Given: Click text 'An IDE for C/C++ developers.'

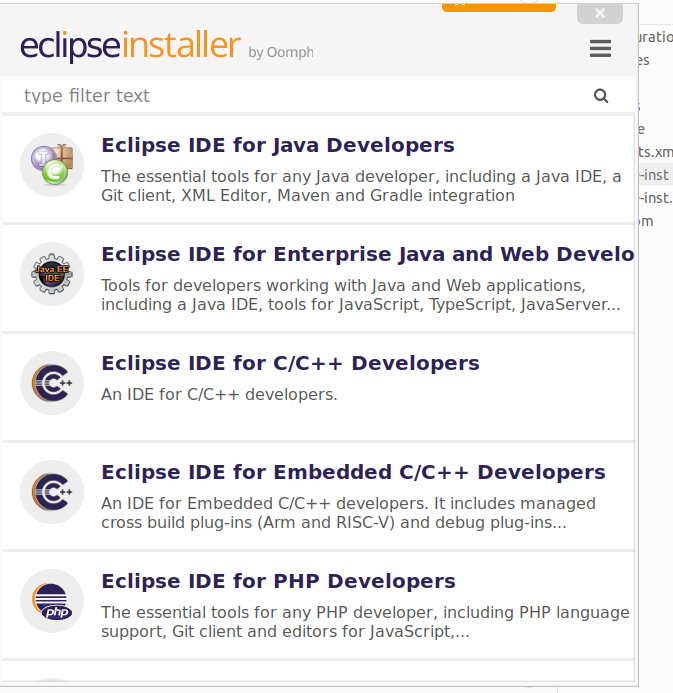Looking at the screenshot, I should (x=219, y=395).
